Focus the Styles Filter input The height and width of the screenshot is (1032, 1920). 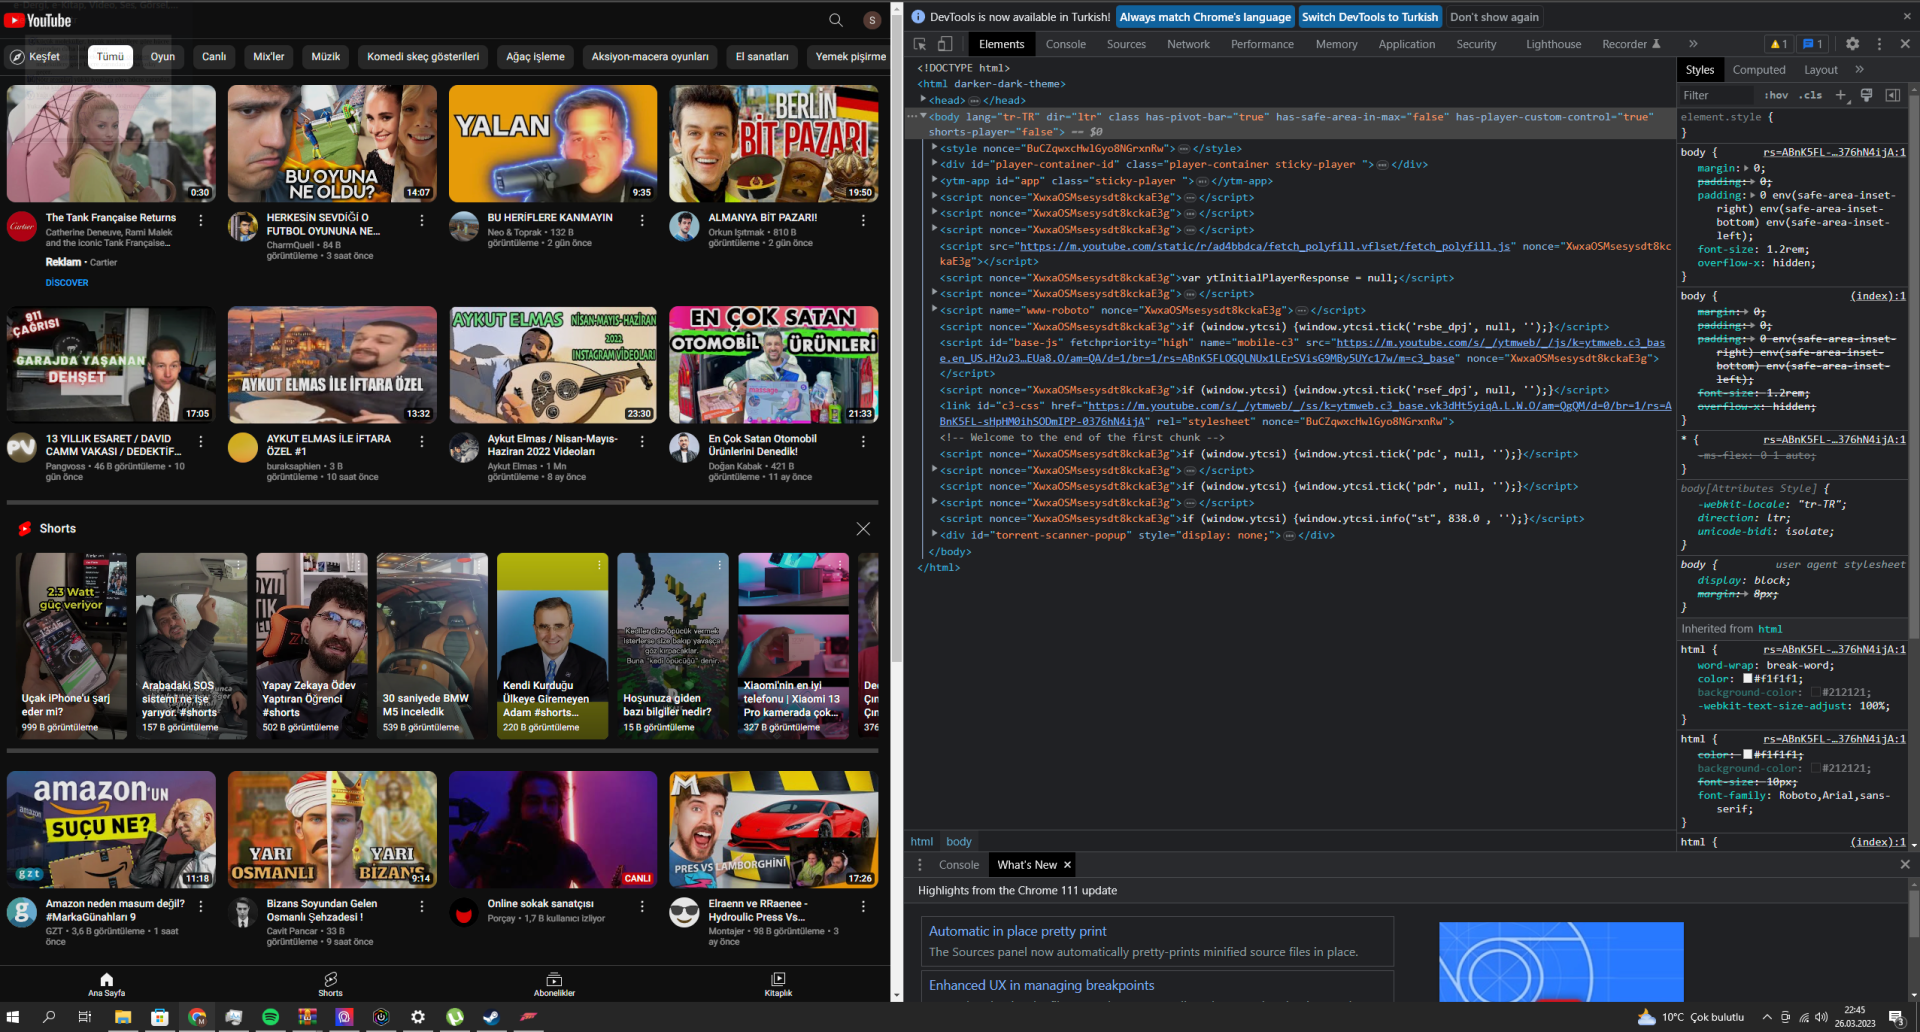(x=1717, y=95)
